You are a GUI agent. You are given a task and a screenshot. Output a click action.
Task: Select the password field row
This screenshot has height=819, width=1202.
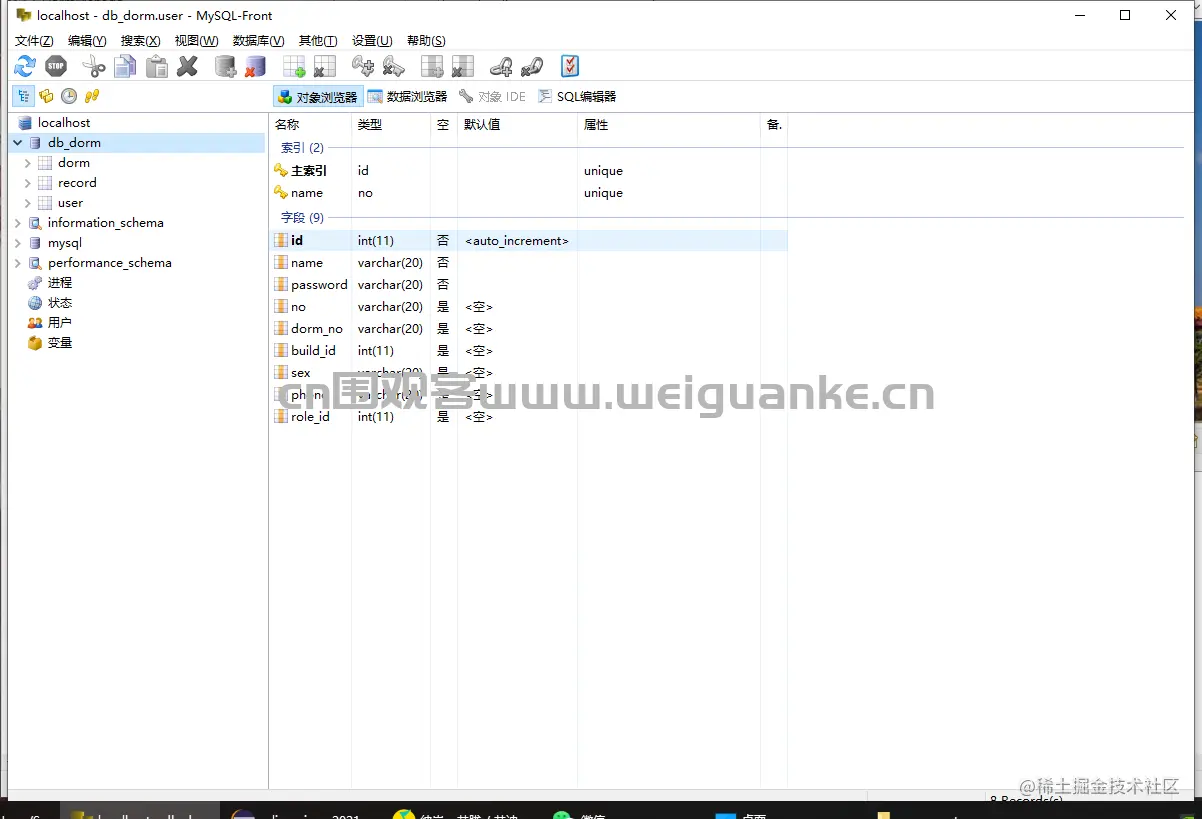[529, 285]
